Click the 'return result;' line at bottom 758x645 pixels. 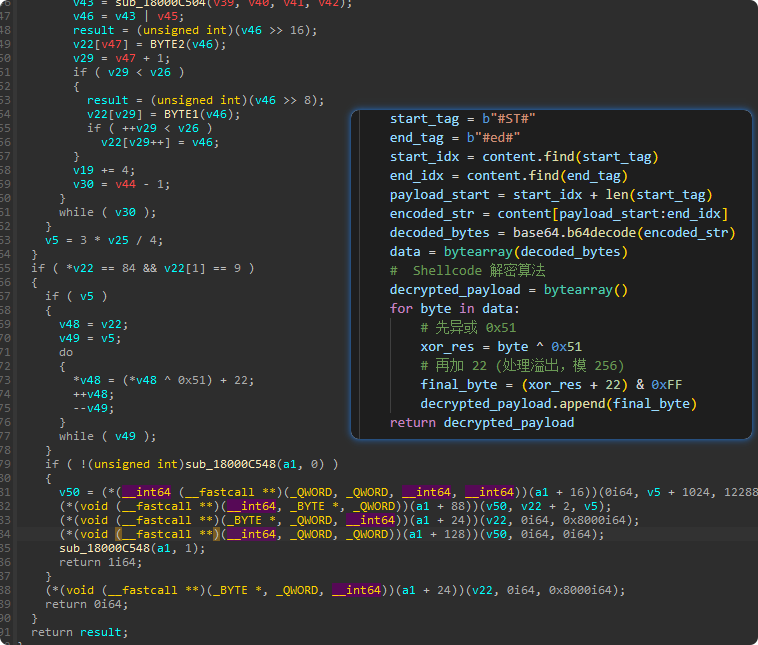click(79, 632)
